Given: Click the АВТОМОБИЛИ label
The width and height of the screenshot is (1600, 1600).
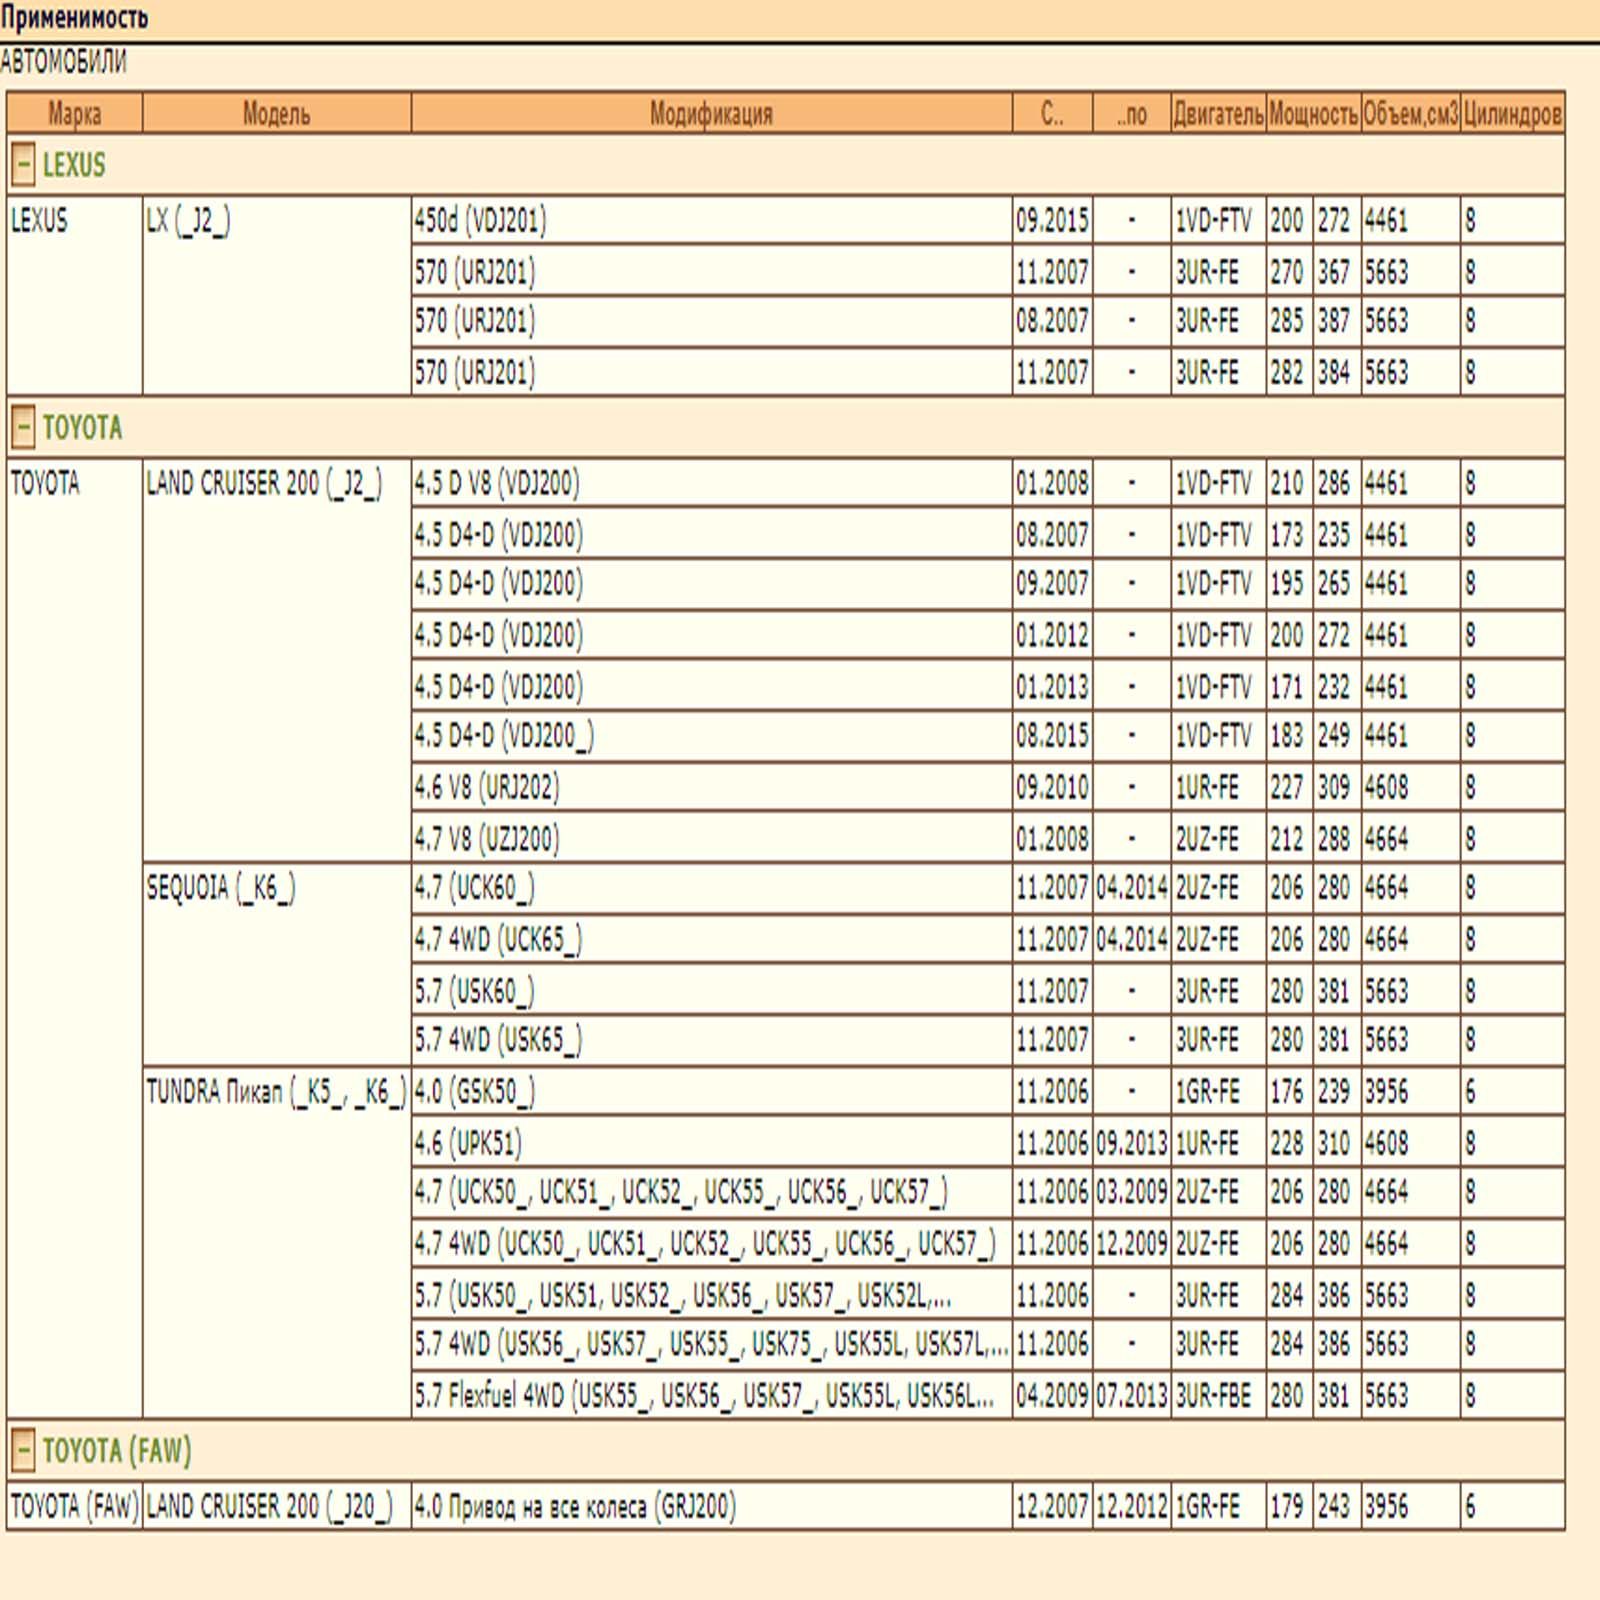Looking at the screenshot, I should (63, 62).
